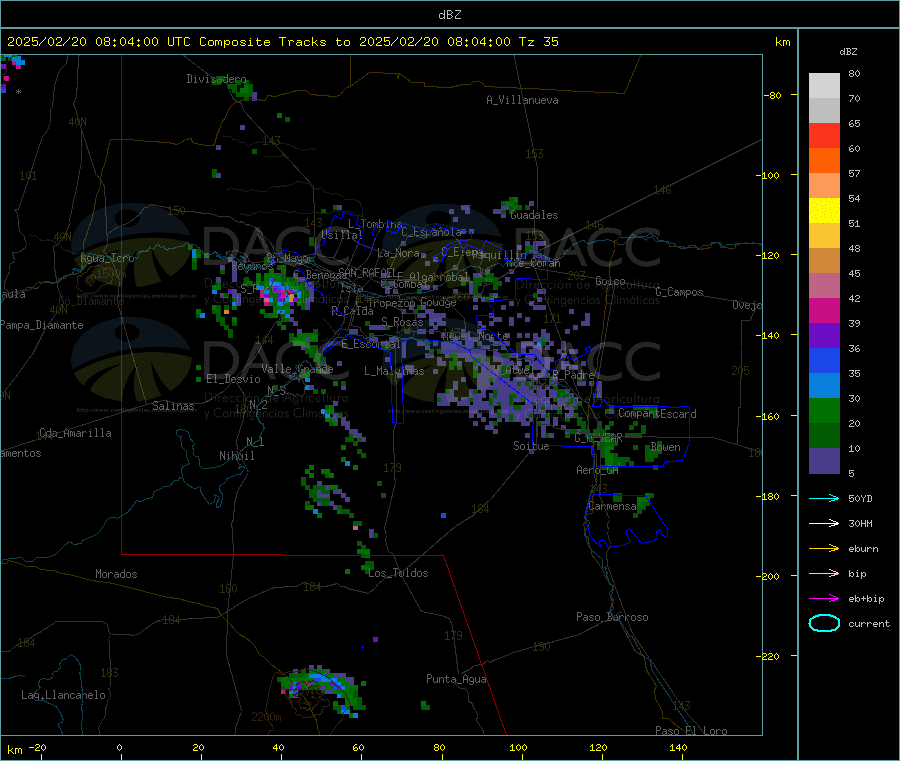Click the 30HM white arrow legend icon
The image size is (900, 761).
click(824, 523)
